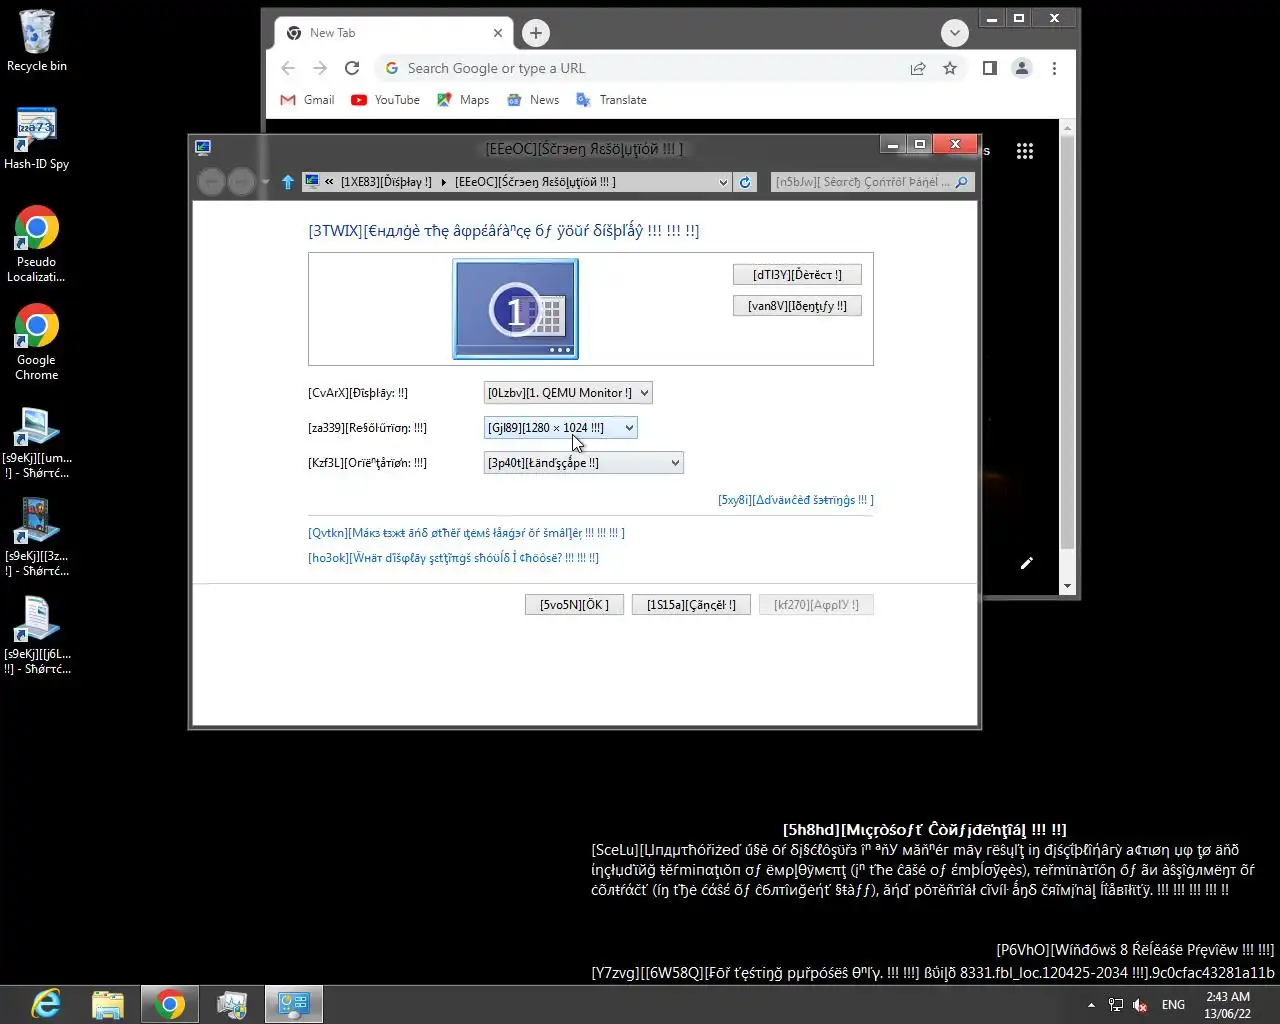
Task: Open Chrome profile avatar
Action: (1022, 68)
